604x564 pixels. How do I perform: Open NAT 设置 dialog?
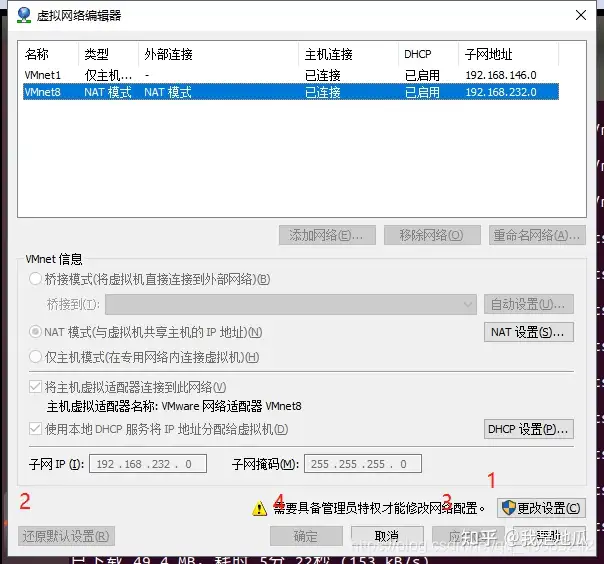click(528, 332)
